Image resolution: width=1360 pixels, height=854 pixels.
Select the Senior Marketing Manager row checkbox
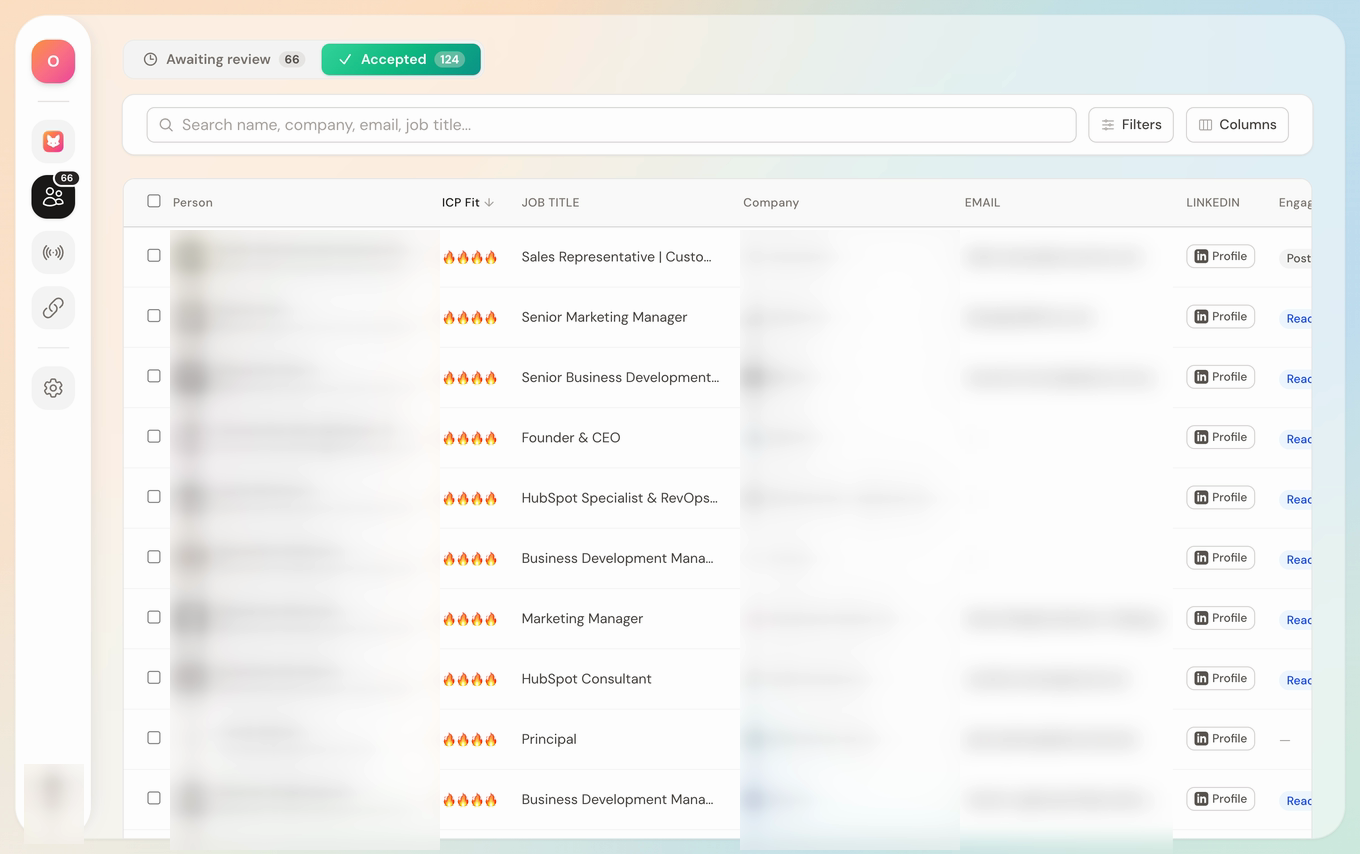[154, 316]
